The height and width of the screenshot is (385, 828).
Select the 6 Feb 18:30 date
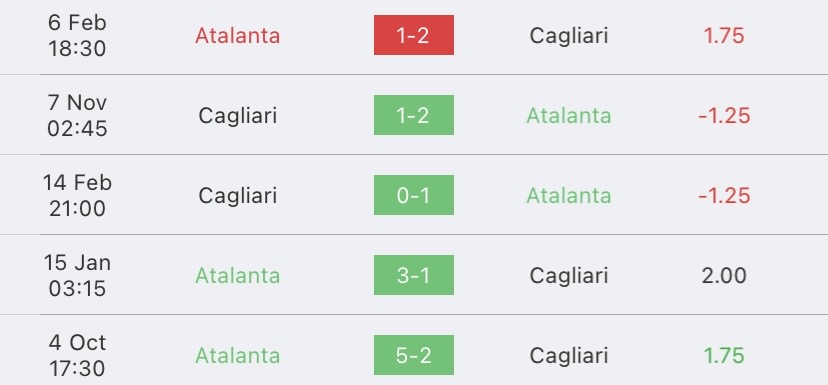pyautogui.click(x=77, y=35)
